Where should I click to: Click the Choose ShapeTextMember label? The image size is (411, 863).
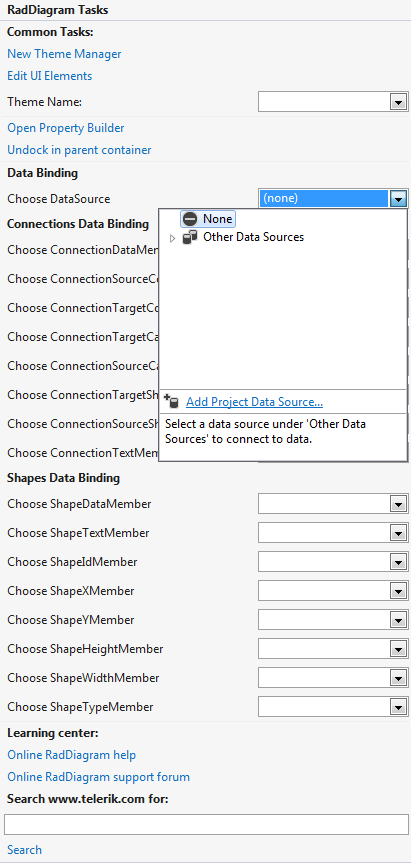pos(78,533)
